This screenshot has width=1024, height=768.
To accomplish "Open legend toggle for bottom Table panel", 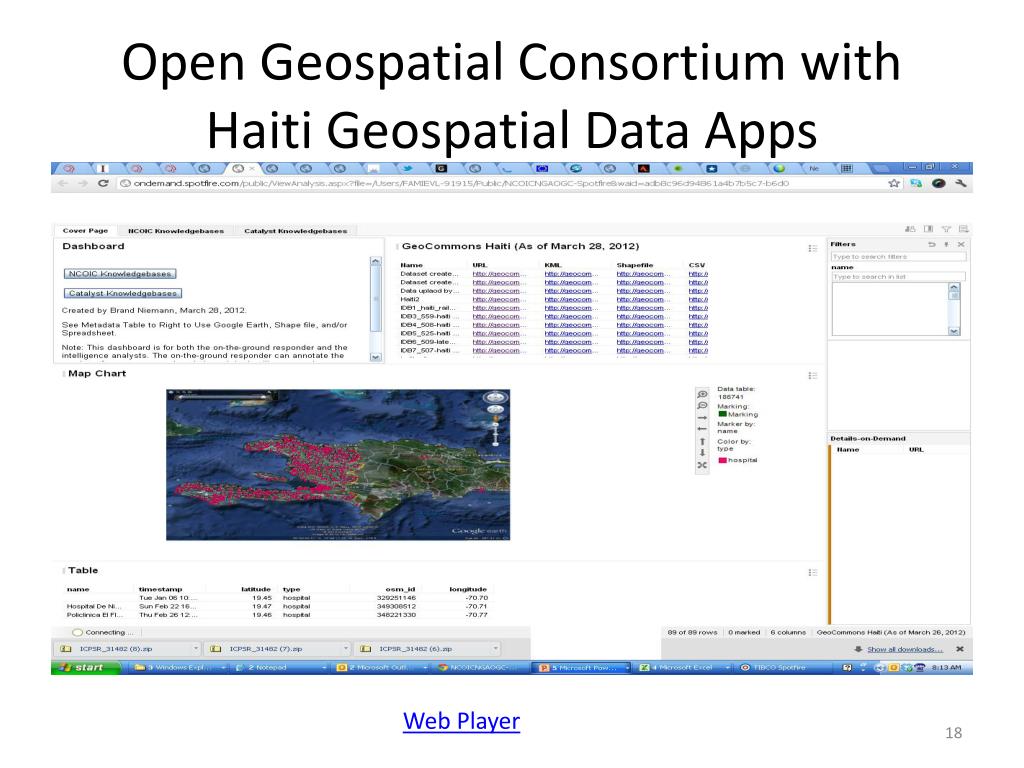I will 812,573.
